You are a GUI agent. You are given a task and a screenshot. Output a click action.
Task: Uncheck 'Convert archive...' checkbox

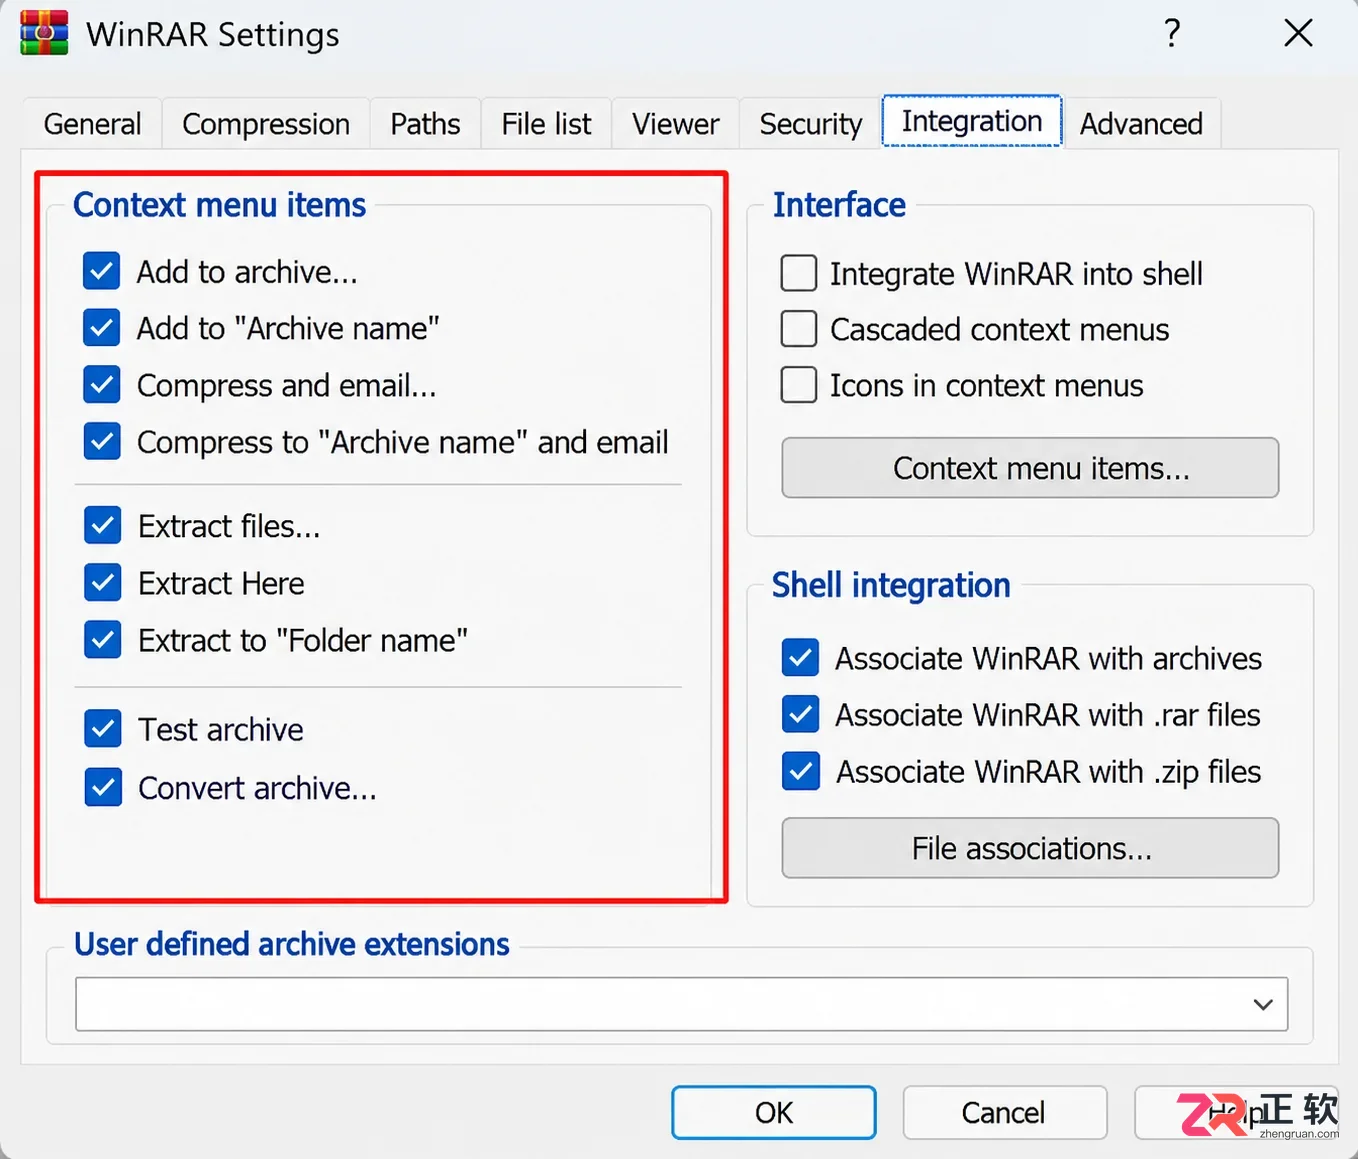[103, 787]
